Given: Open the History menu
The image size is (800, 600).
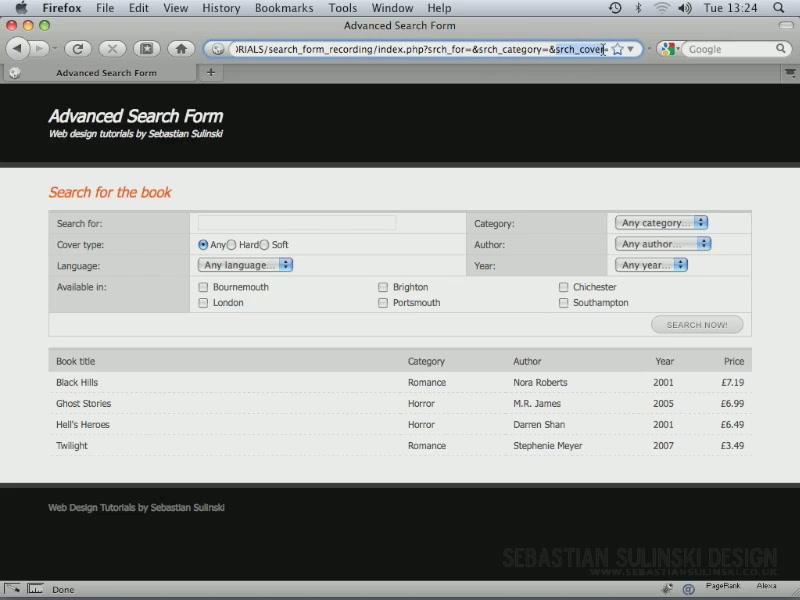Looking at the screenshot, I should point(221,8).
